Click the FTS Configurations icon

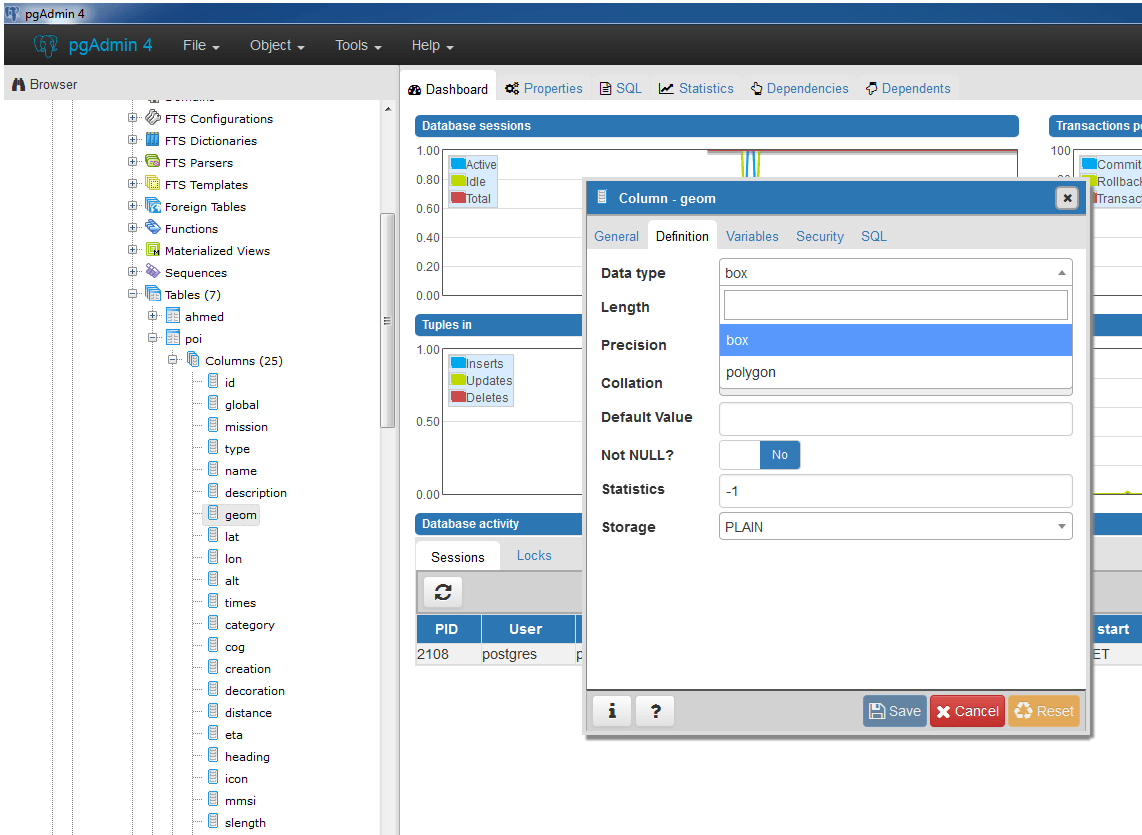pos(153,117)
